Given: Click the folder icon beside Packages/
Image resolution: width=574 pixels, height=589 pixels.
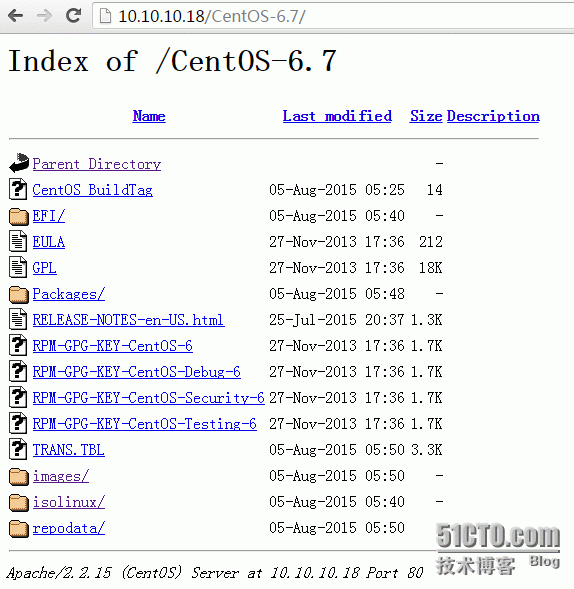Looking at the screenshot, I should point(19,294).
